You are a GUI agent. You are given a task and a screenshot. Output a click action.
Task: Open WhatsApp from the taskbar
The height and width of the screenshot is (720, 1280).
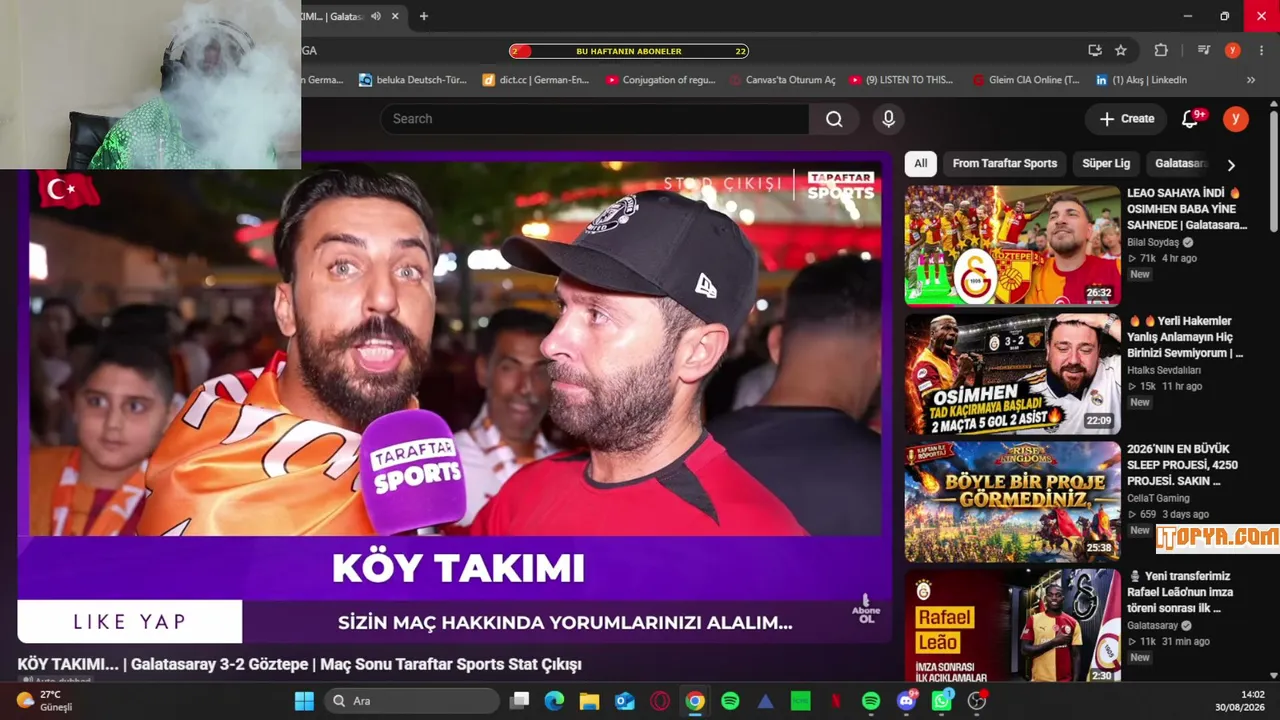[942, 701]
